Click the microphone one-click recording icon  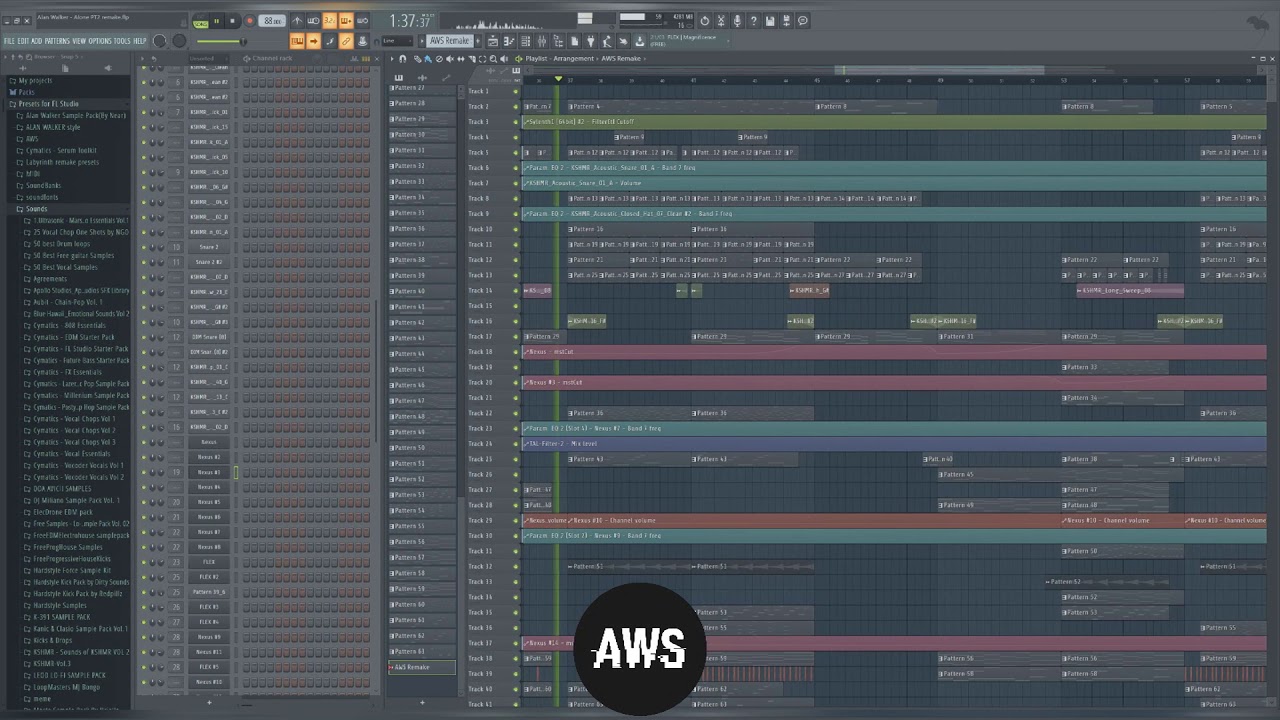737,21
